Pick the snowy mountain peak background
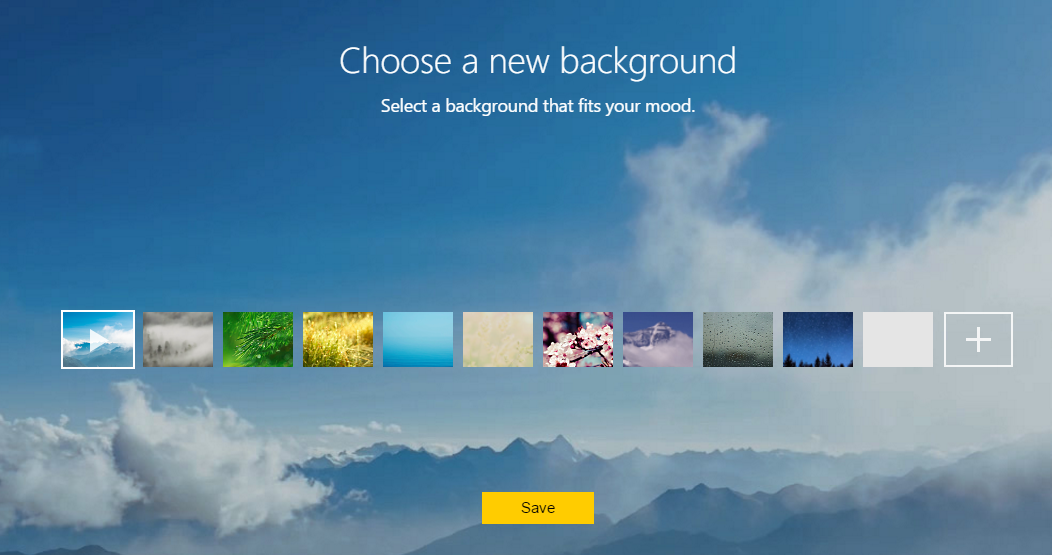This screenshot has height=555, width=1052. 658,340
